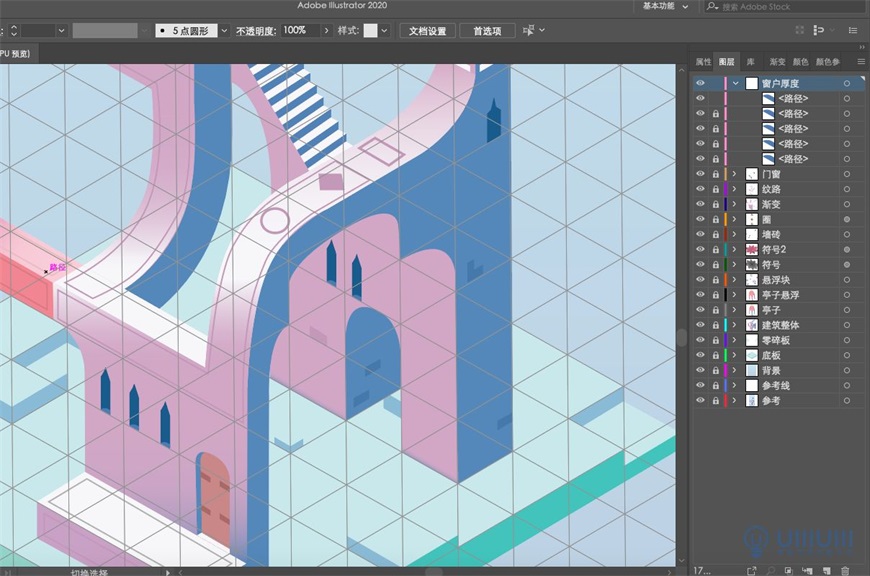Toggle visibility of the 符号2 layer
870x576 pixels.
701,248
